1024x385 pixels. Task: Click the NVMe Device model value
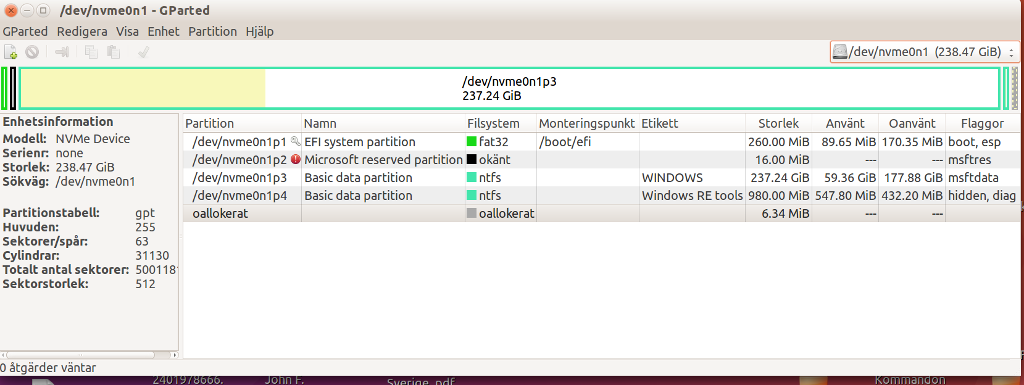pyautogui.click(x=93, y=139)
